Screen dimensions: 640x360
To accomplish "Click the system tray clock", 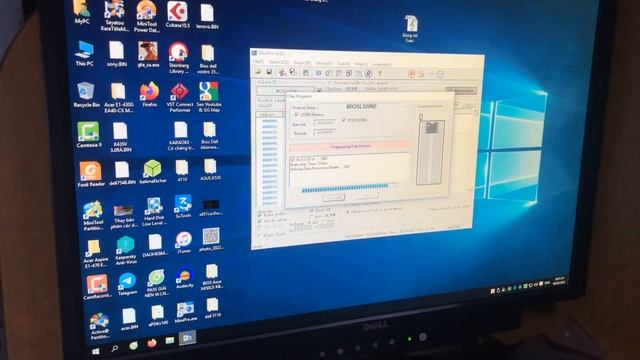I will point(560,281).
